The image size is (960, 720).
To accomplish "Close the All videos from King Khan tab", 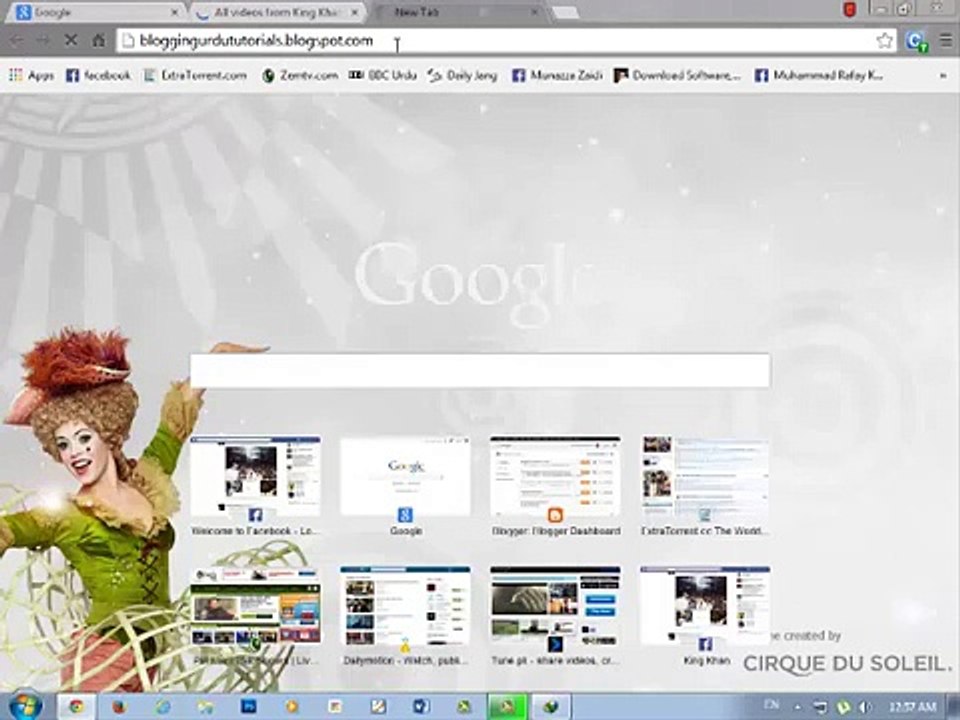I will click(354, 12).
